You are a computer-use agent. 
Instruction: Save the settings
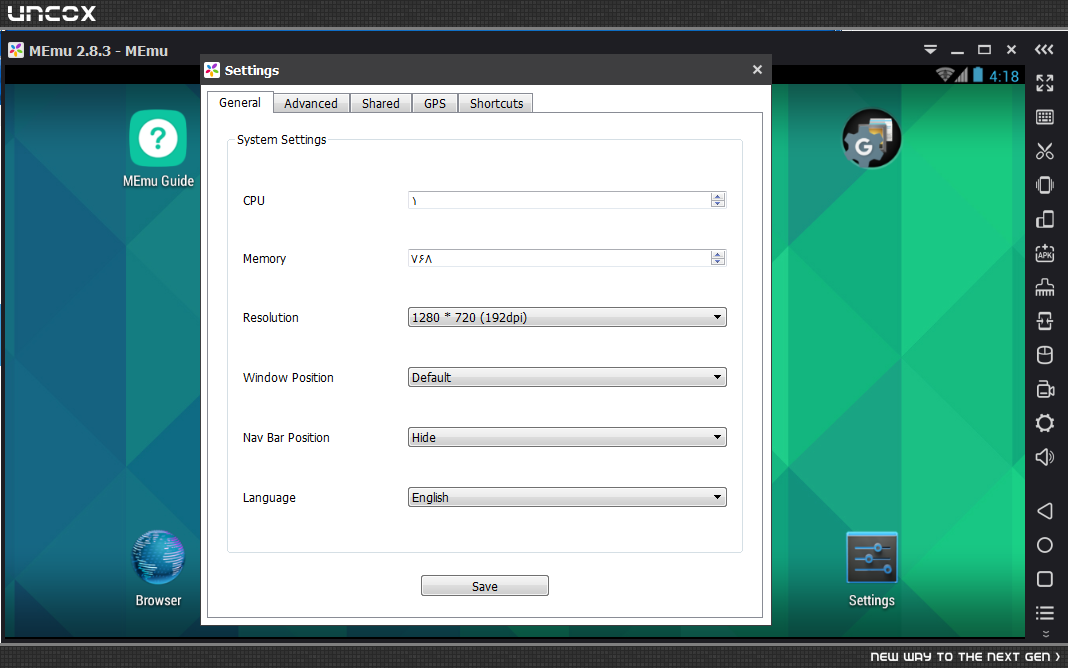point(484,586)
